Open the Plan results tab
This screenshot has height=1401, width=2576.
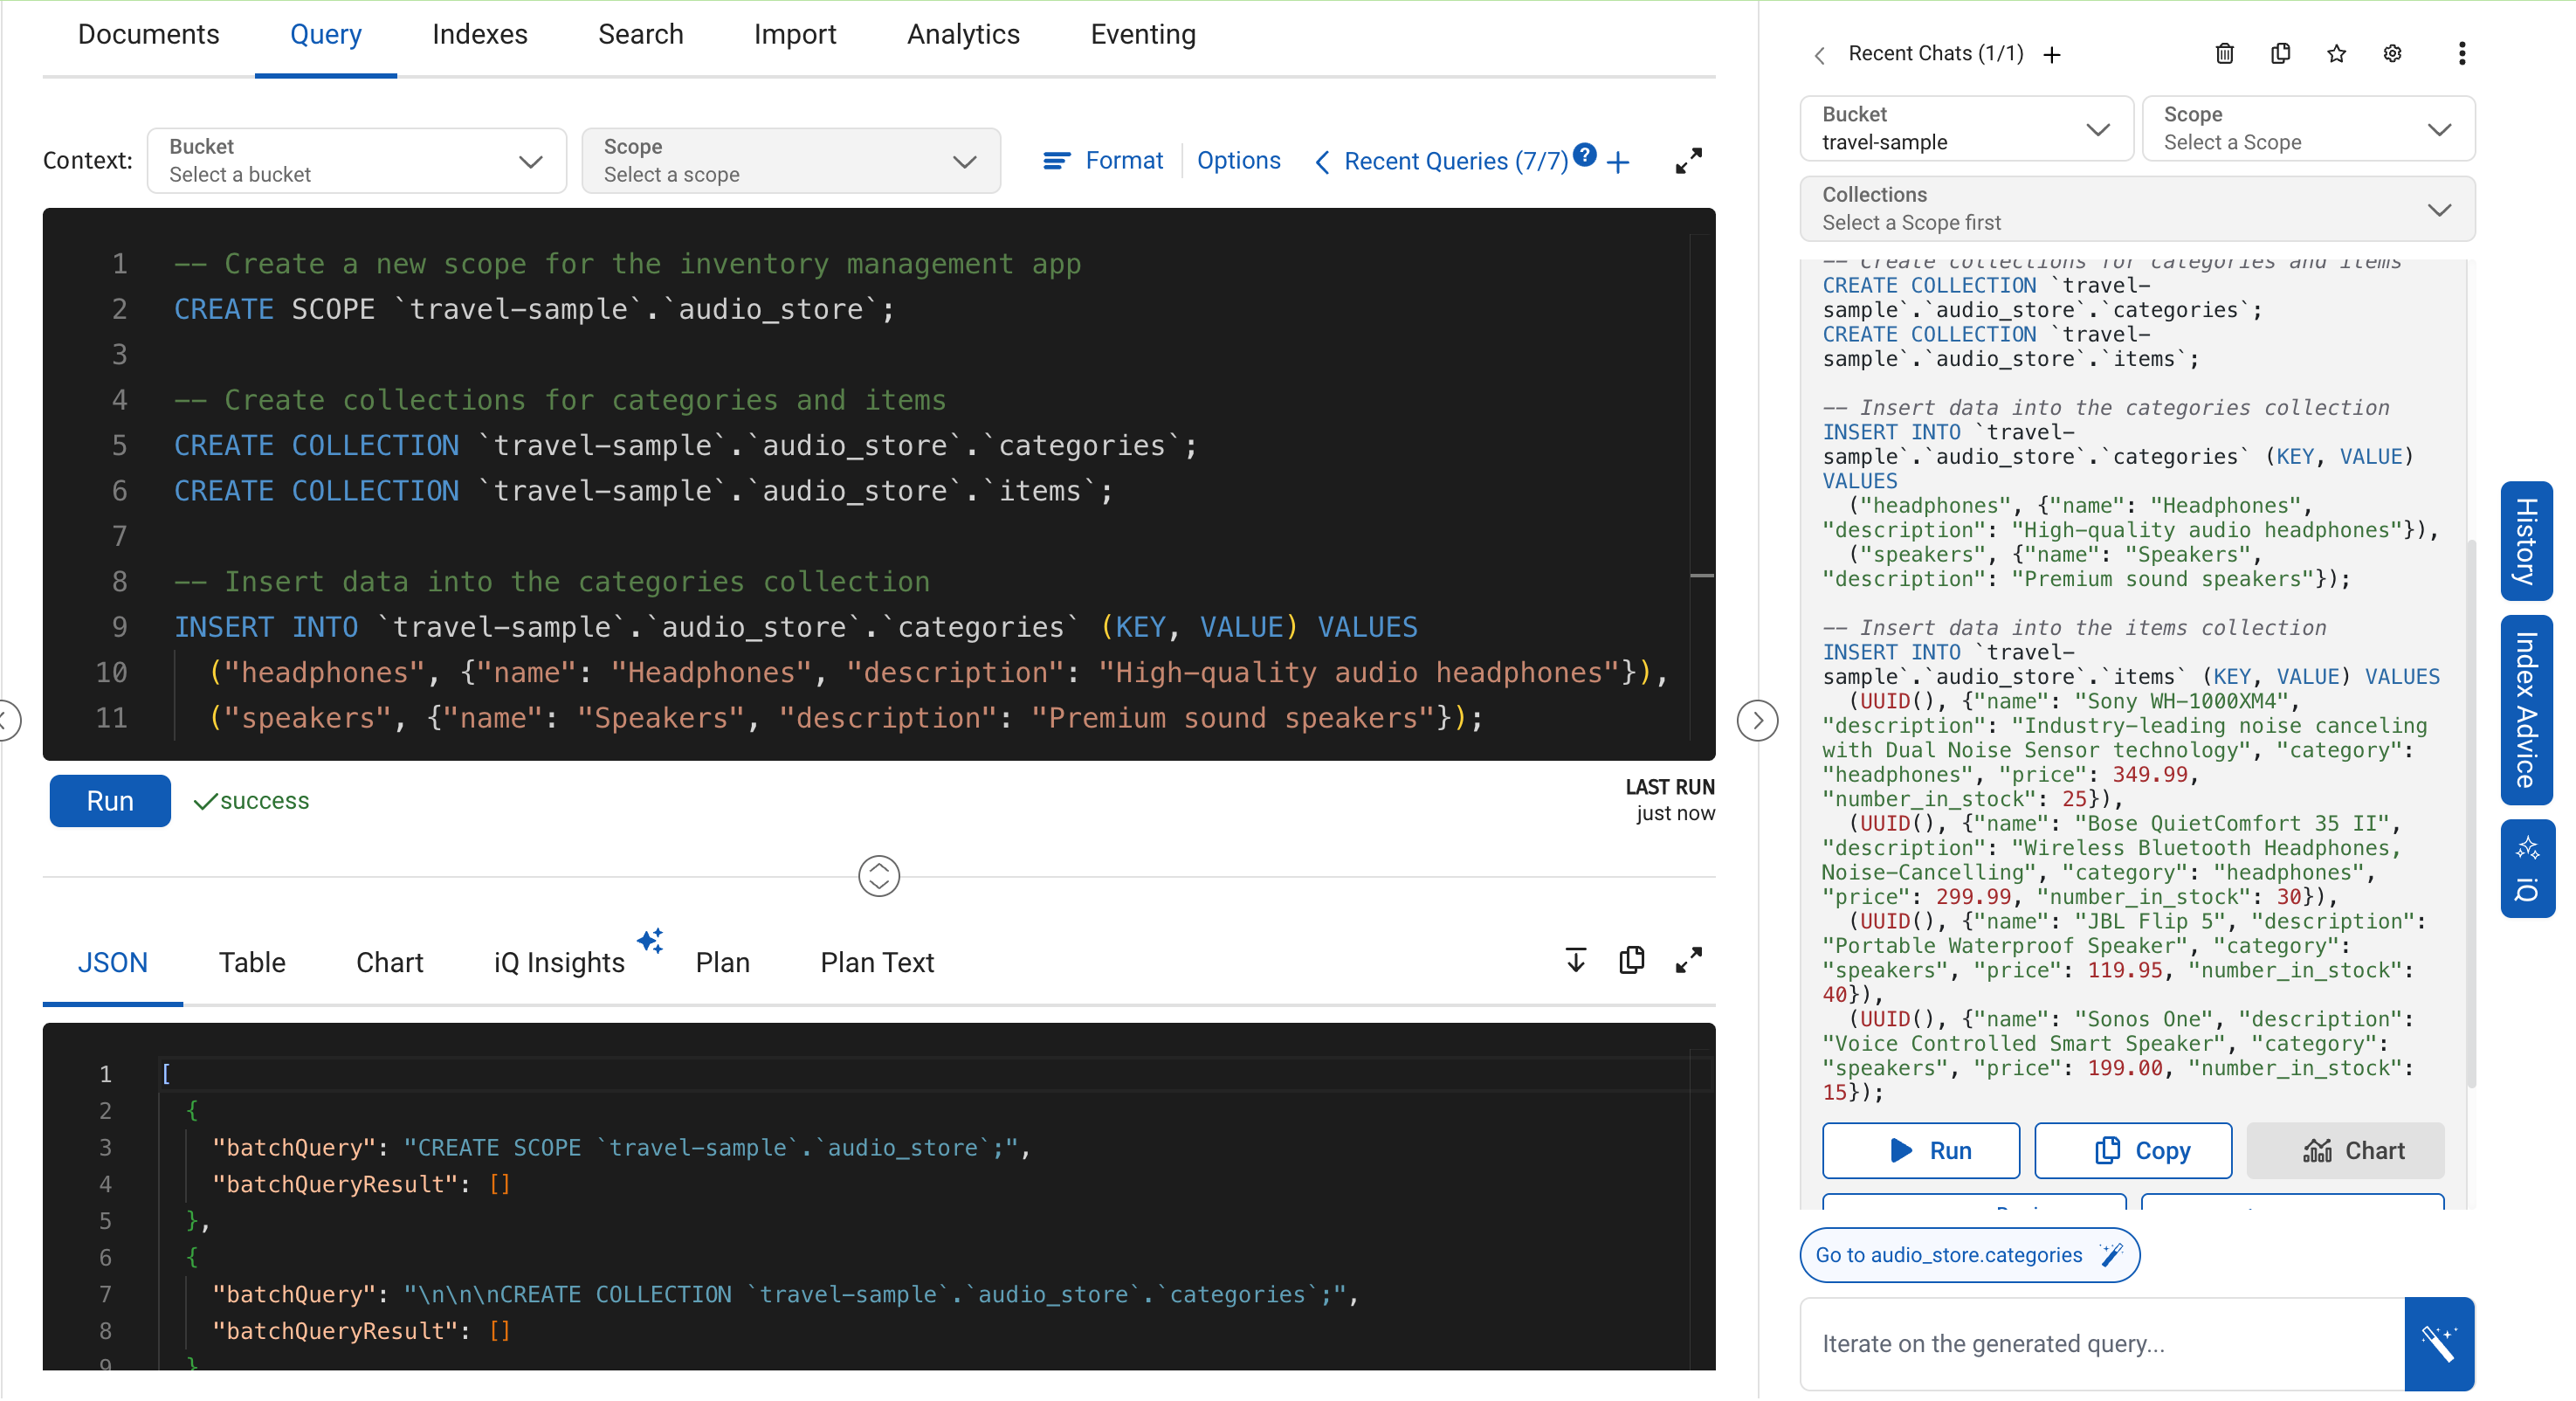722,962
